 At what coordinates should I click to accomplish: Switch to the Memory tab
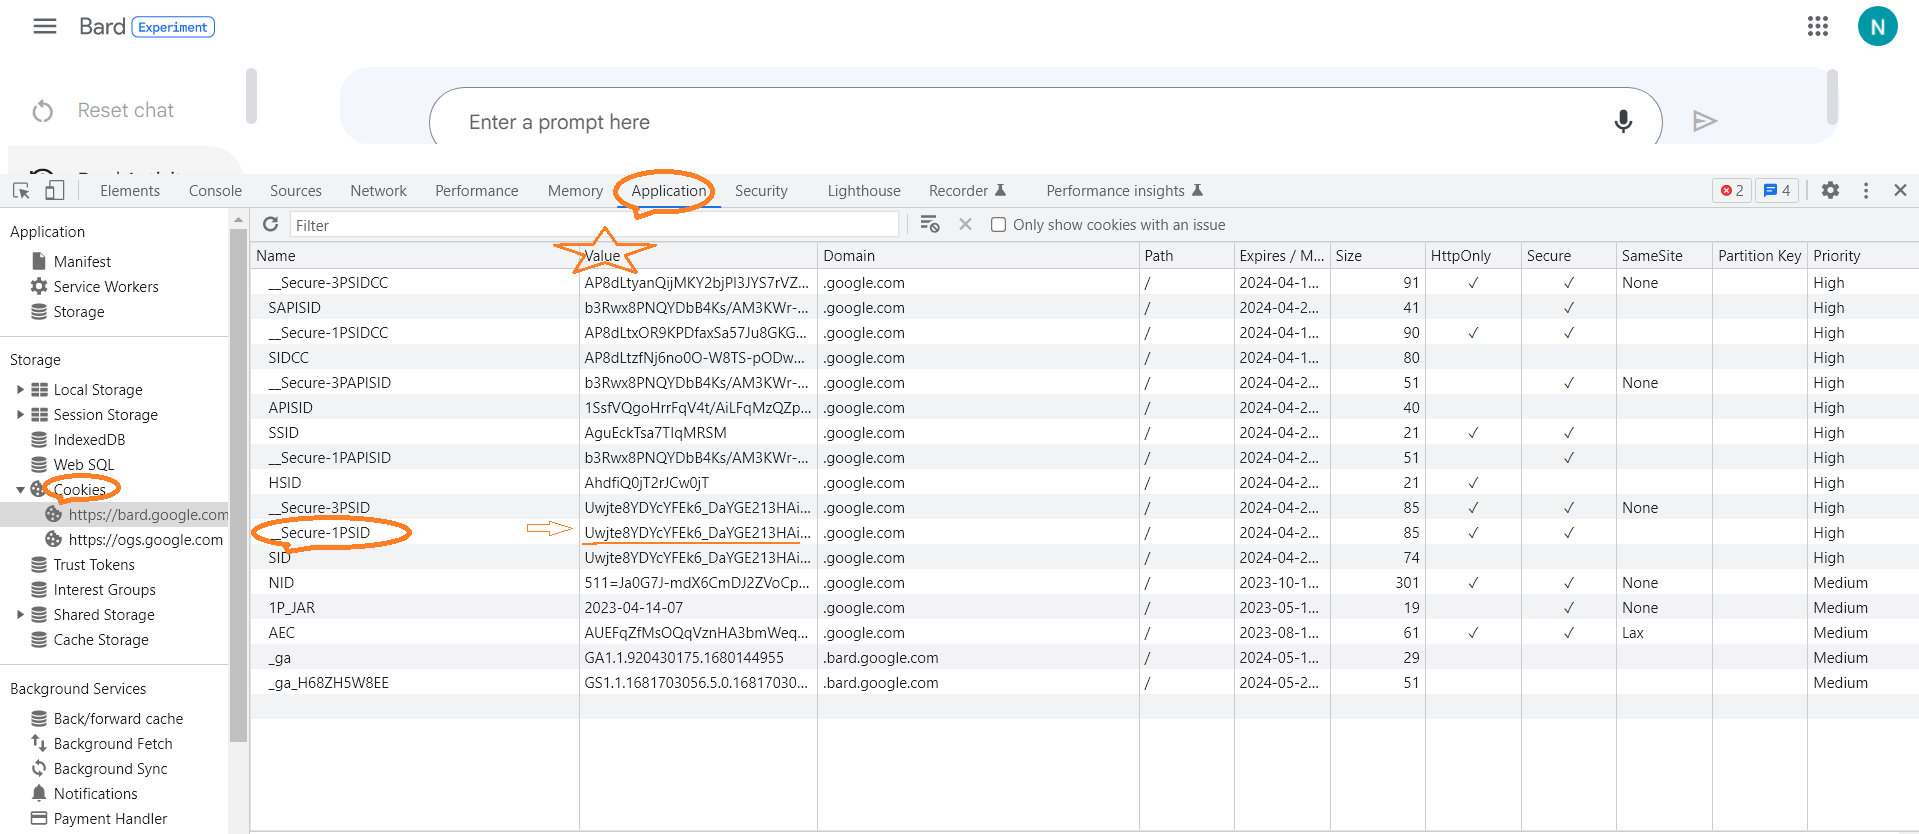pos(575,190)
